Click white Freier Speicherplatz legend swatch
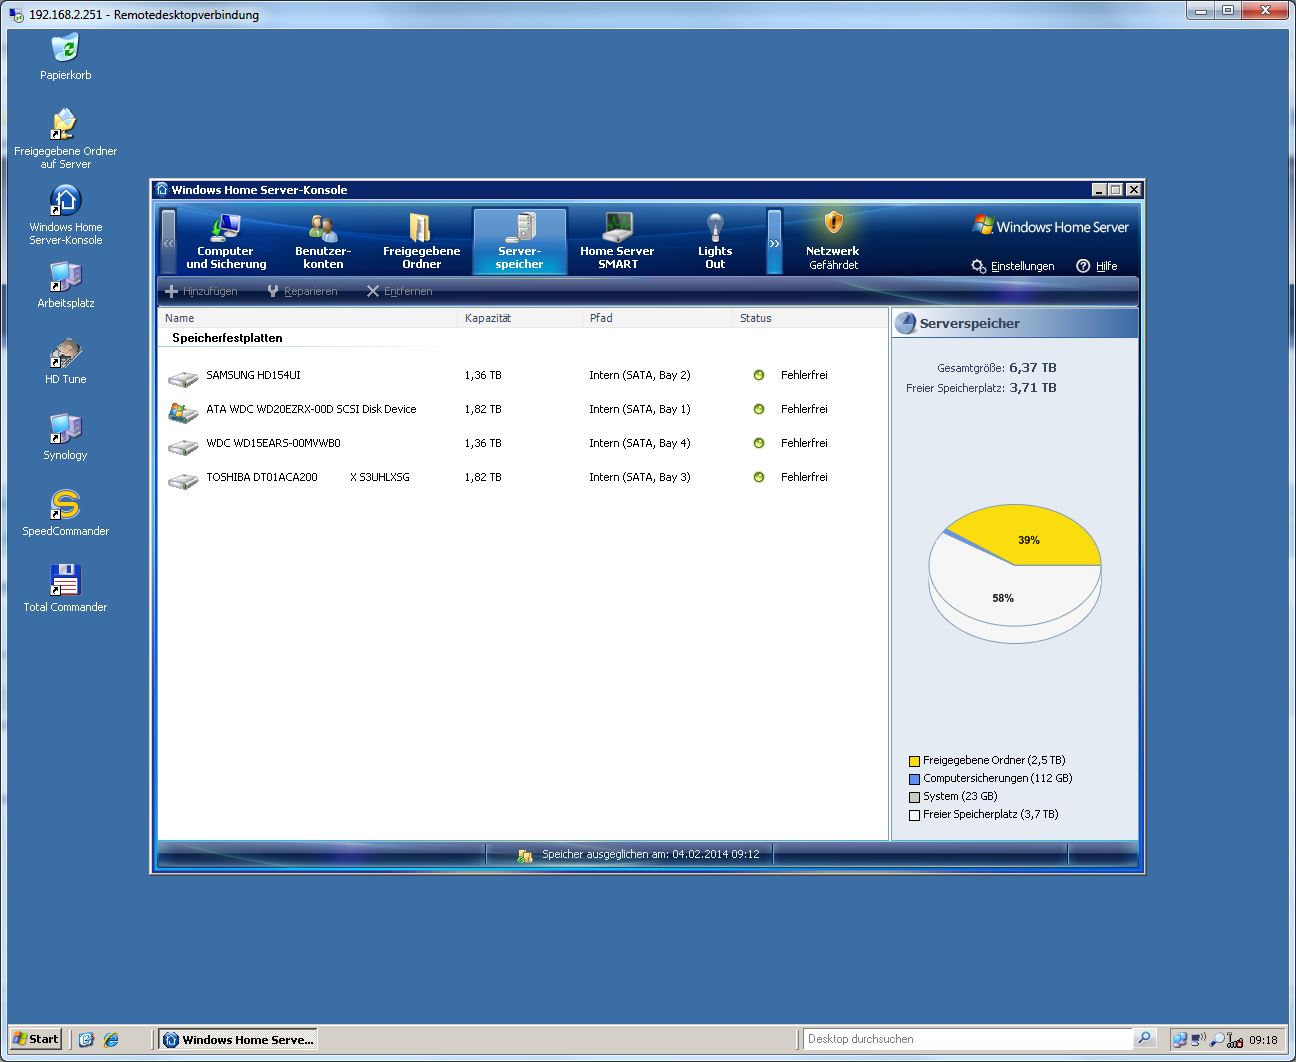1296x1062 pixels. tap(914, 815)
